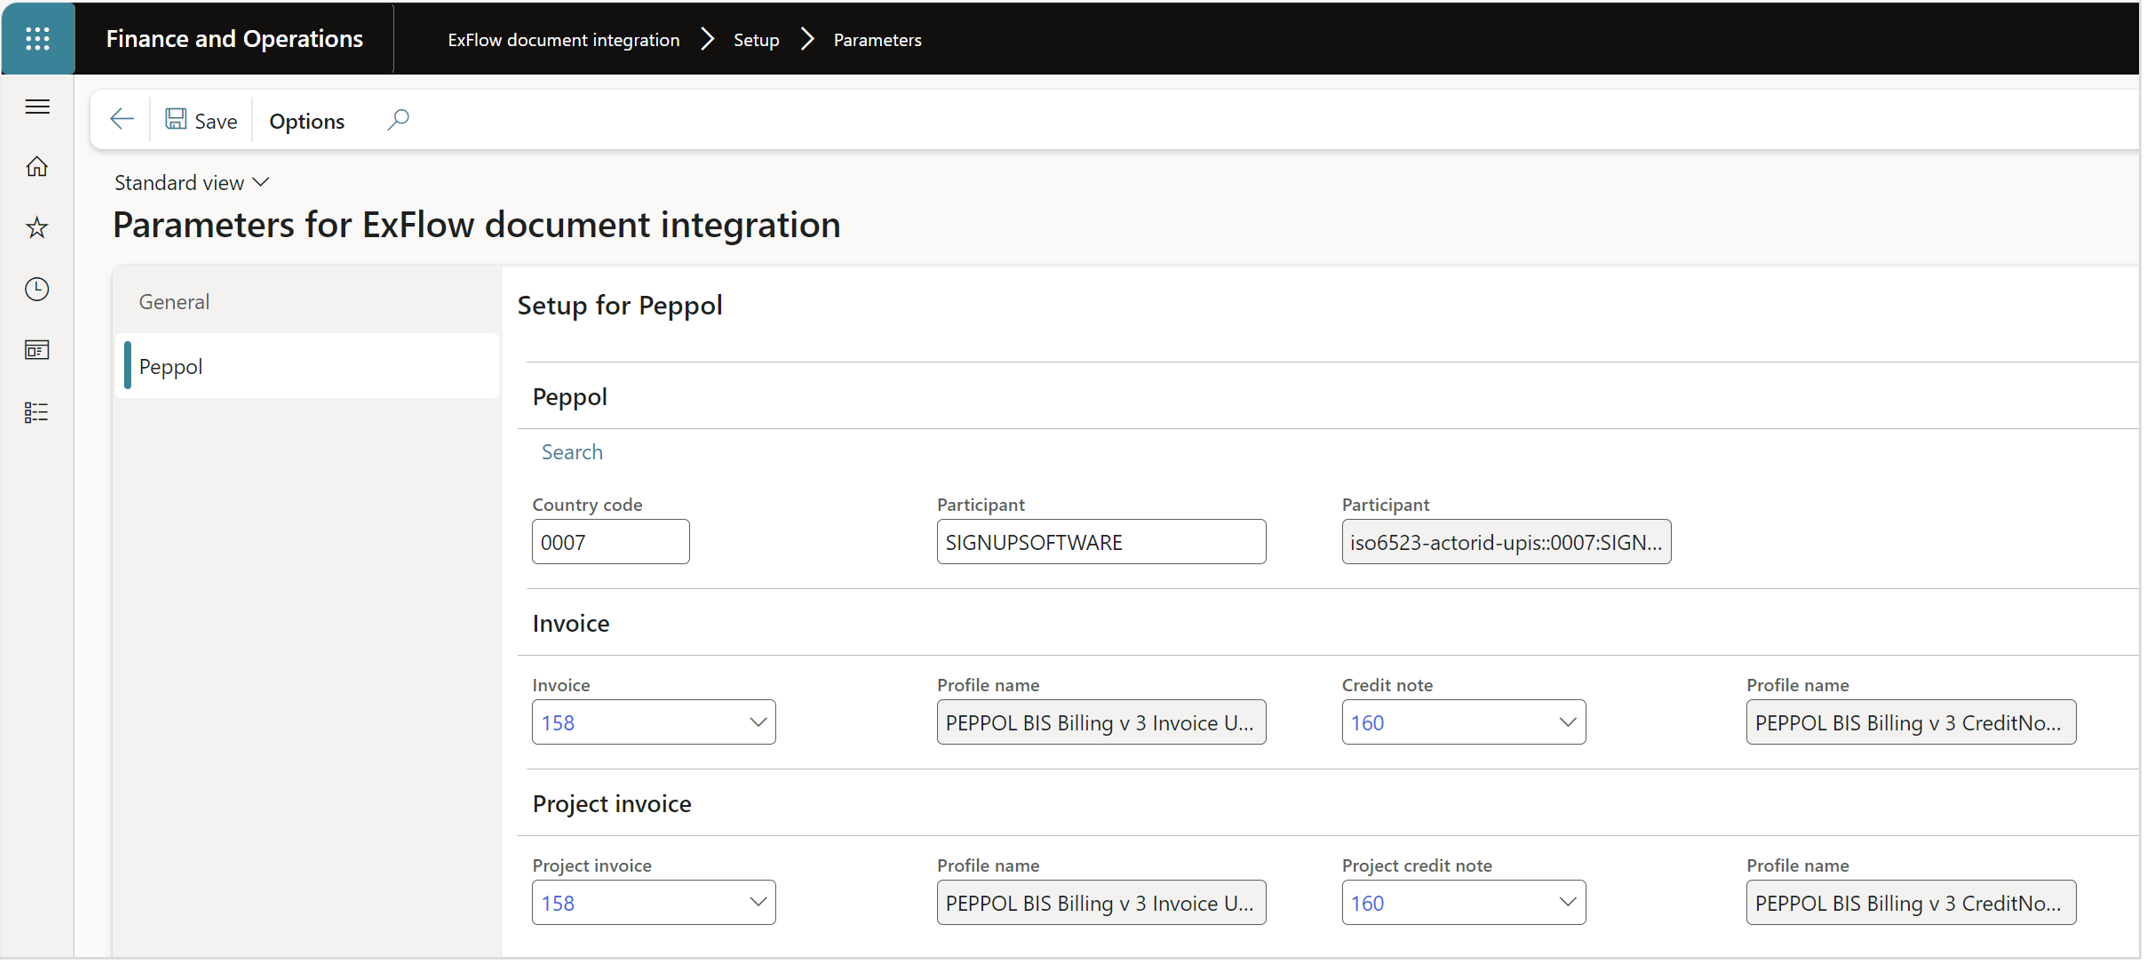The image size is (2147, 969).
Task: Click the Invoice section heading
Action: [x=571, y=624]
